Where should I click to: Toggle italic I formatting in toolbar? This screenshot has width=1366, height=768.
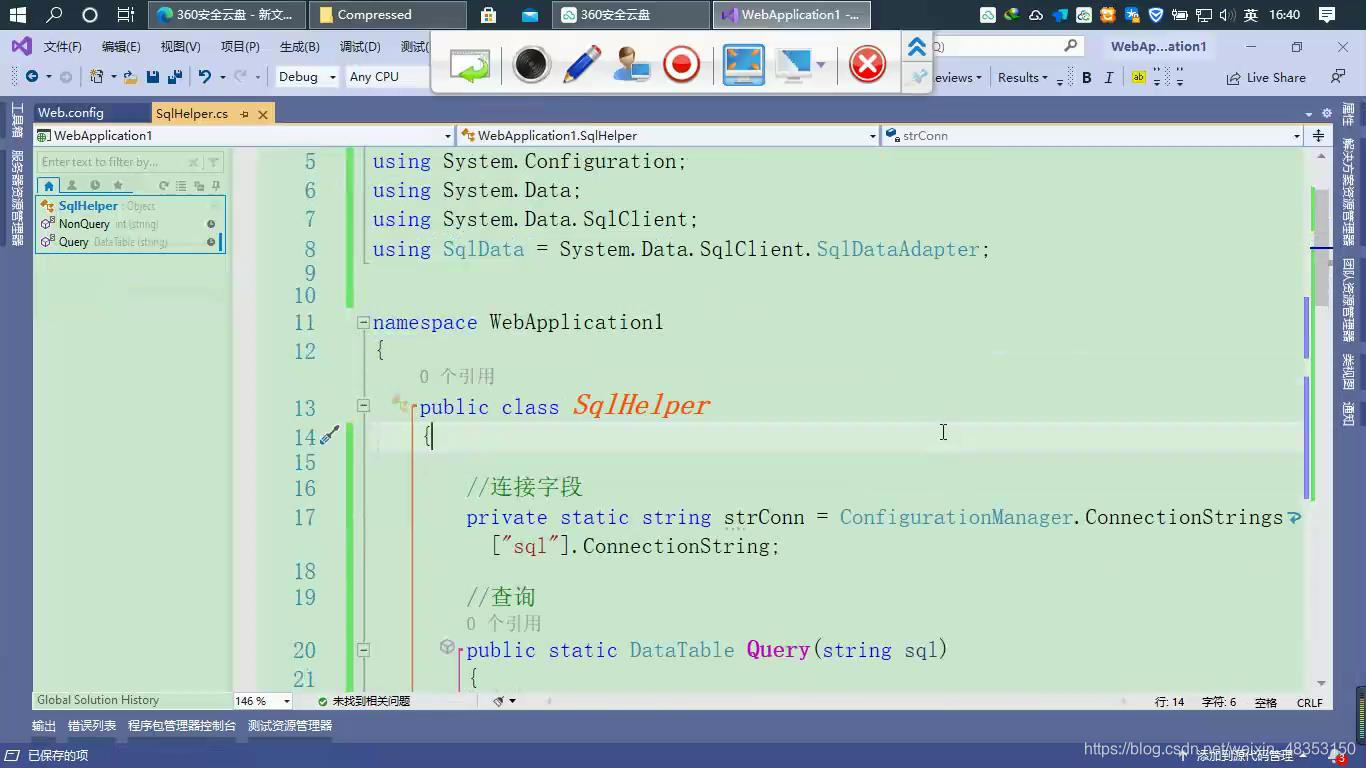pyautogui.click(x=1109, y=77)
